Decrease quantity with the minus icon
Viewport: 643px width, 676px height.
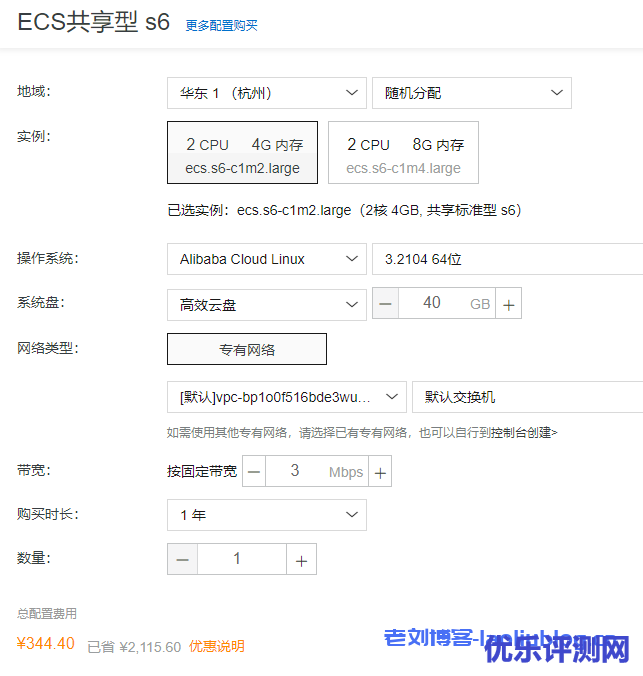pyautogui.click(x=182, y=560)
